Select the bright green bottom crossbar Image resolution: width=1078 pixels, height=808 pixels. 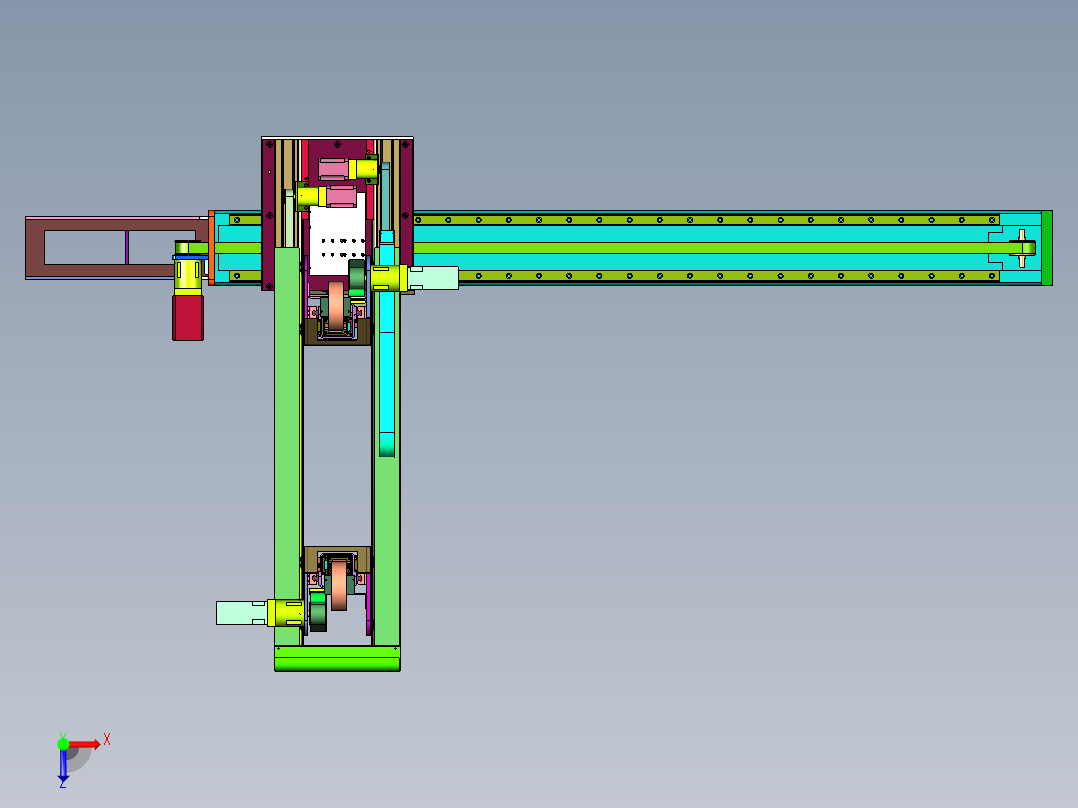point(337,658)
